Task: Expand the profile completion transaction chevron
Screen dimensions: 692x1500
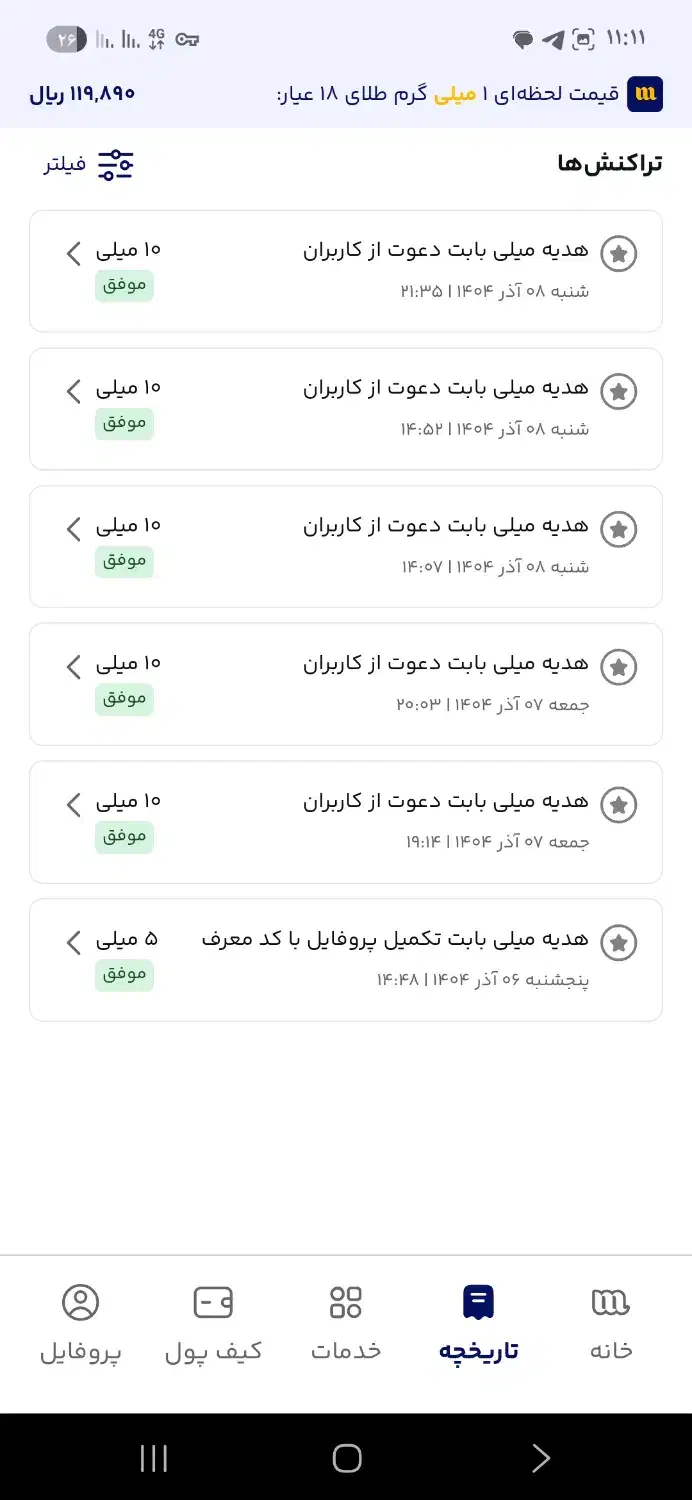Action: (x=73, y=942)
